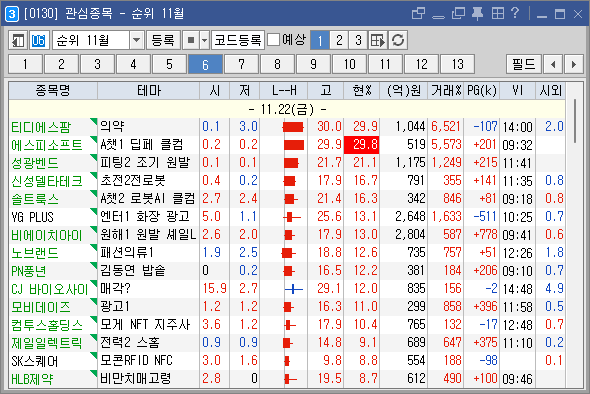The width and height of the screenshot is (590, 394).
Task: Click the panel toggle icon at toolbar left
Action: tap(18, 40)
